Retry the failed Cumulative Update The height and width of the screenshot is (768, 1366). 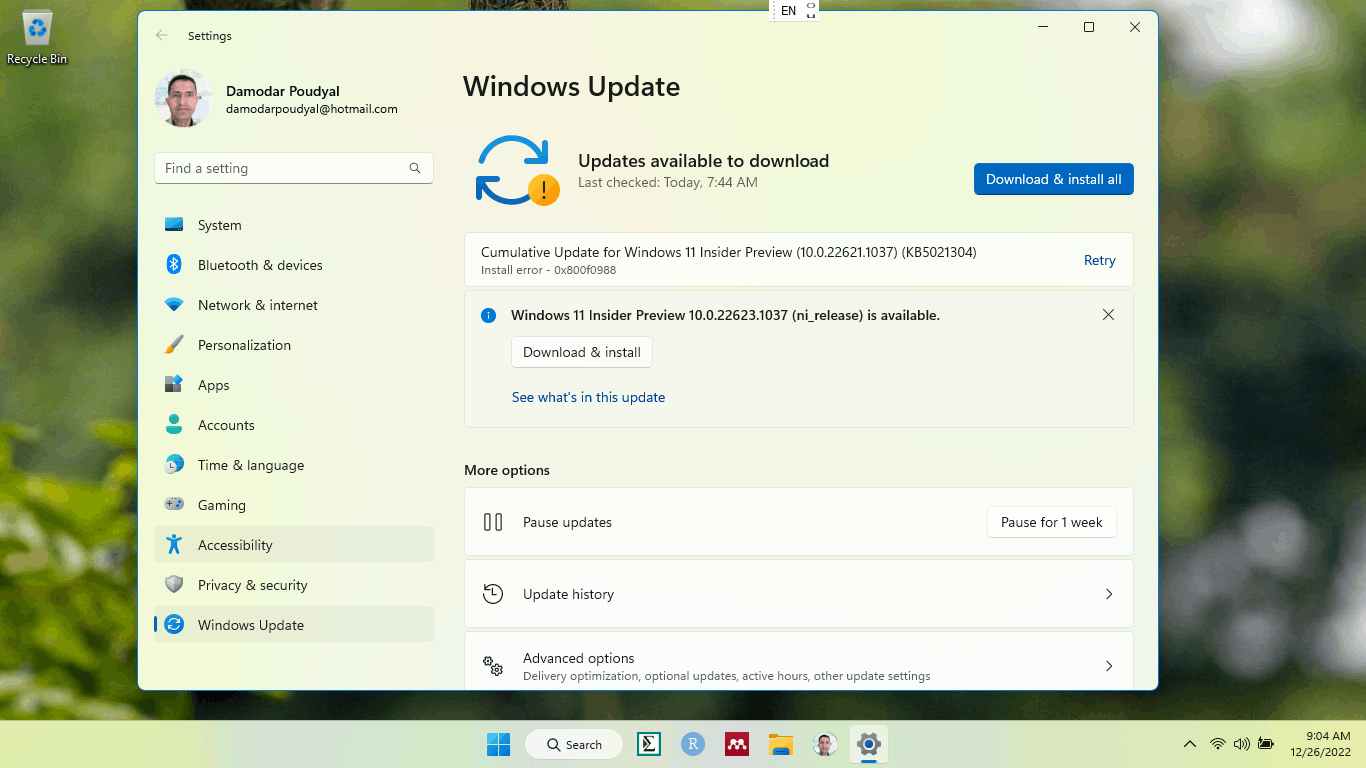tap(1099, 260)
